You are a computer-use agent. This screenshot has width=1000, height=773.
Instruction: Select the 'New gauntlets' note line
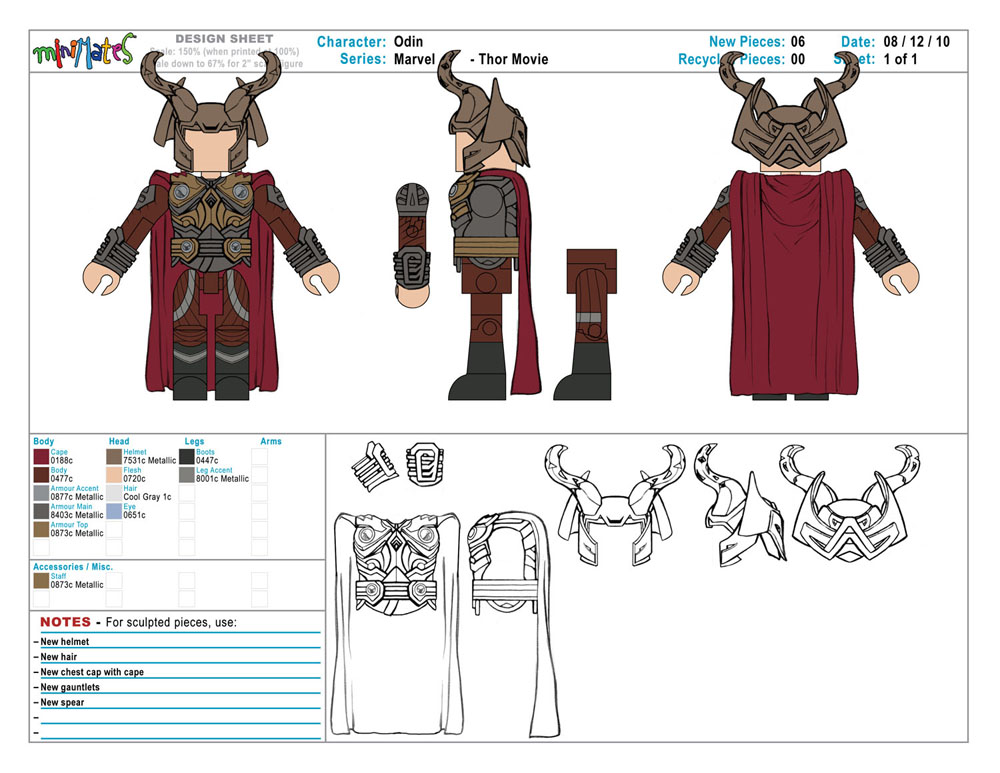[x=70, y=688]
